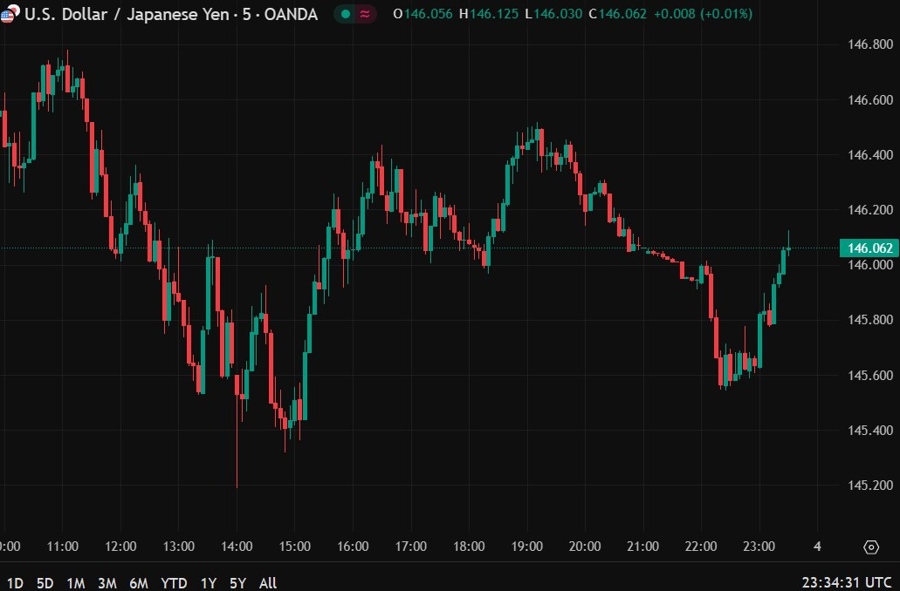Choose the YTD date range

tap(173, 582)
